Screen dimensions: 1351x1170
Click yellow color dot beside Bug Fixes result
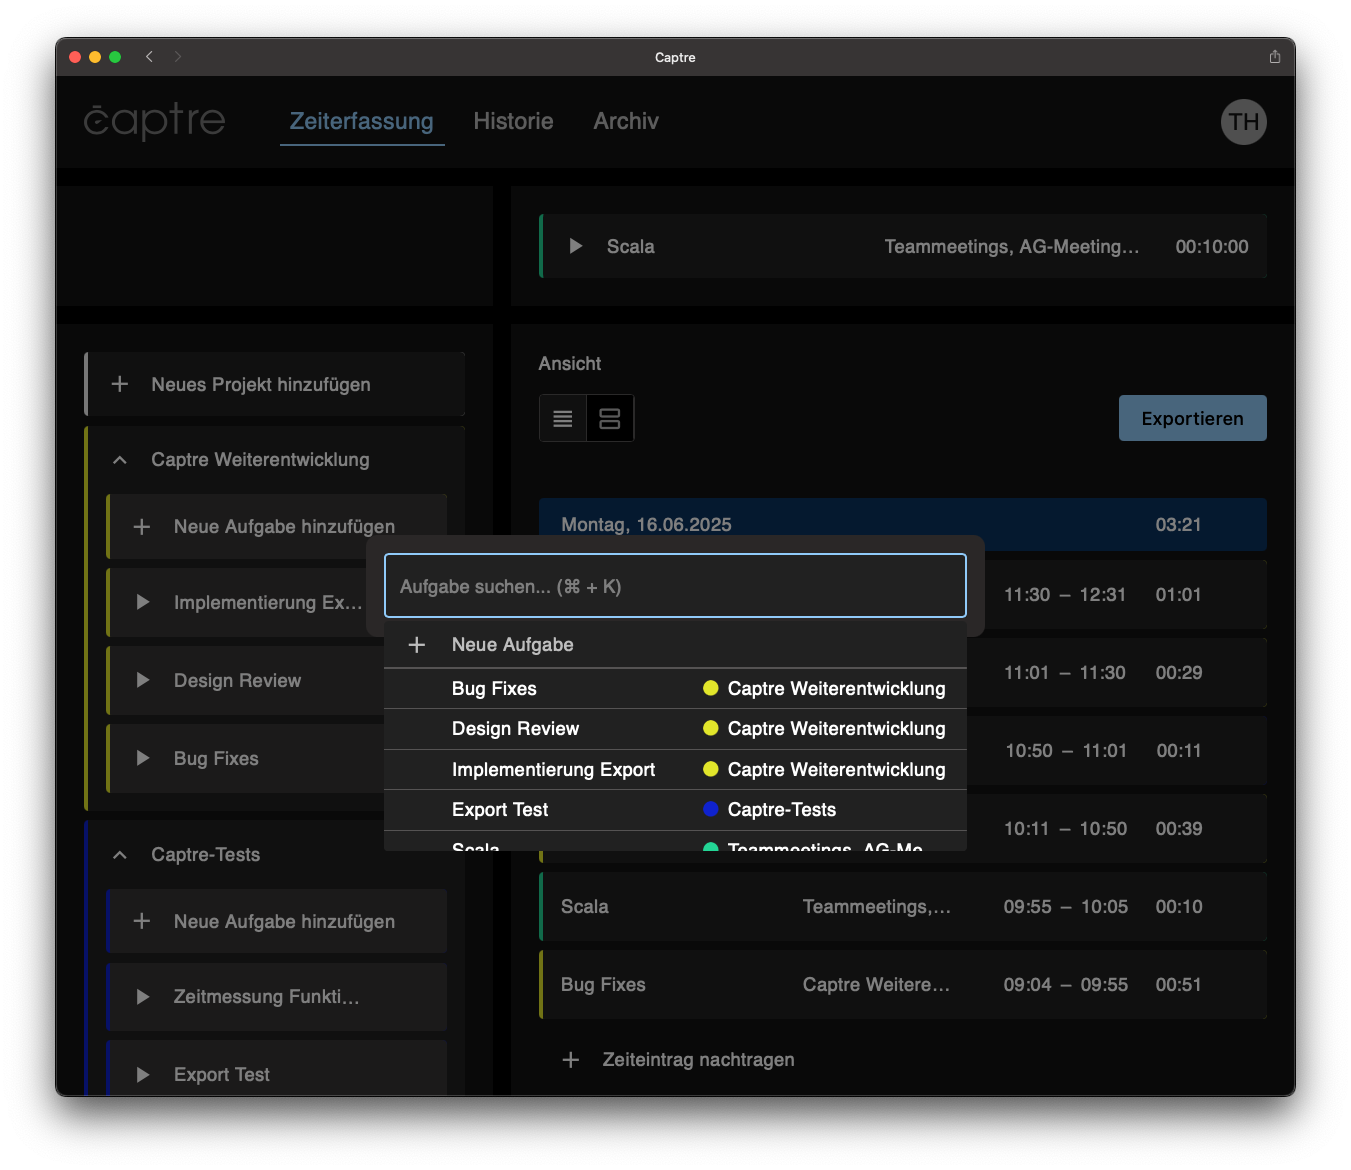711,688
